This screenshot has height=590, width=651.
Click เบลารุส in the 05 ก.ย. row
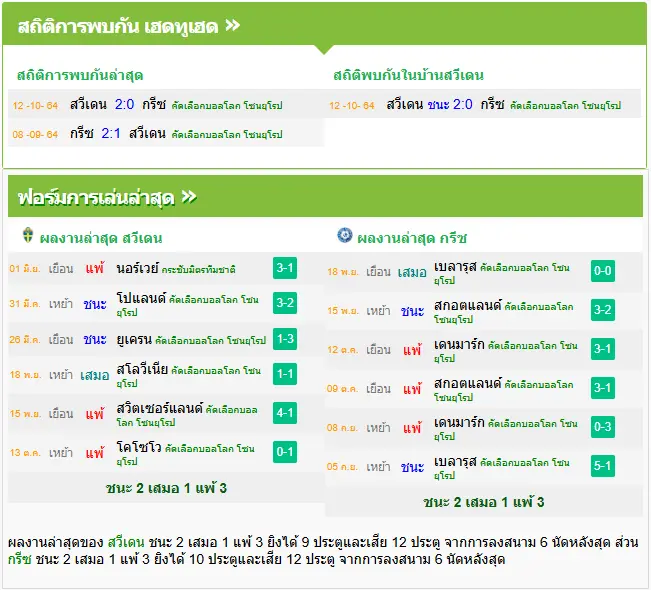[455, 462]
